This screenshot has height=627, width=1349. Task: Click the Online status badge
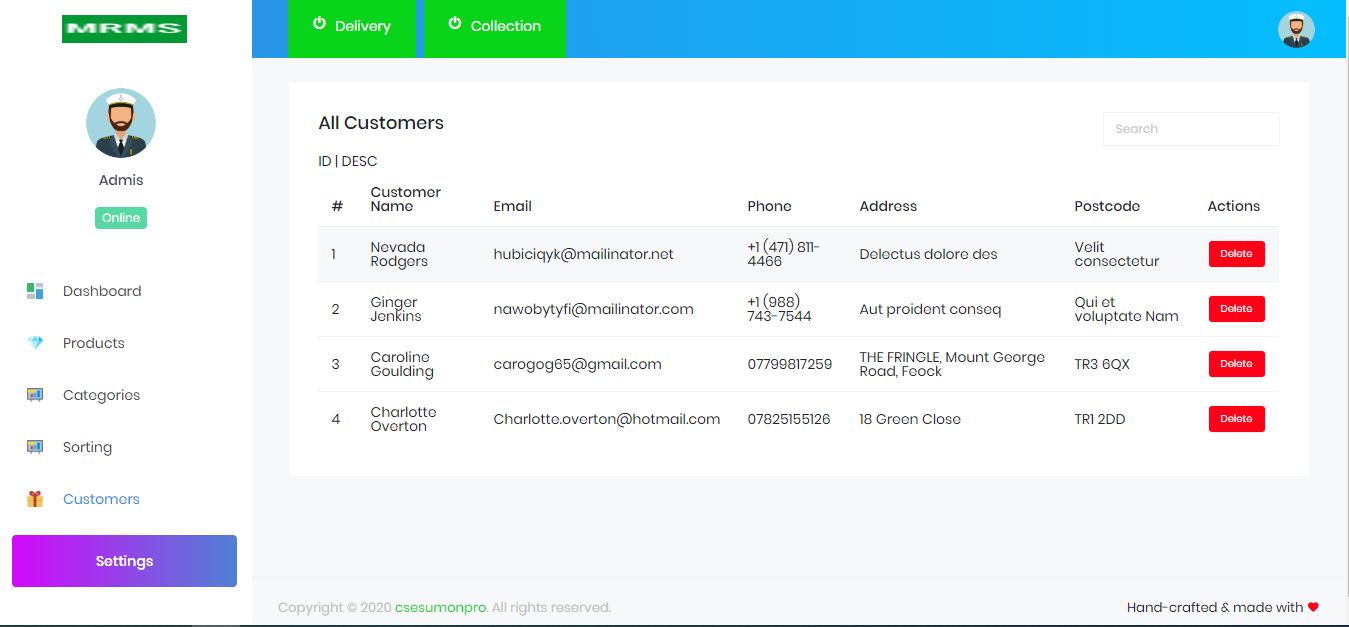[x=121, y=218]
